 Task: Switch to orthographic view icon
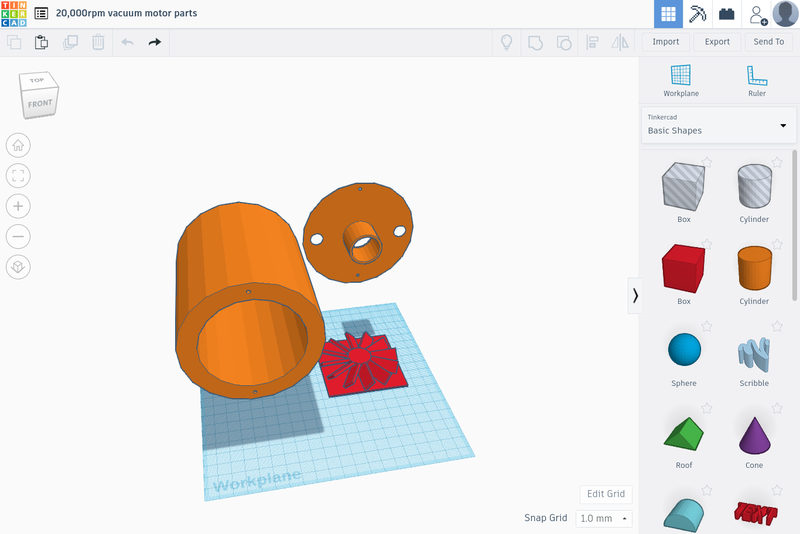(18, 267)
